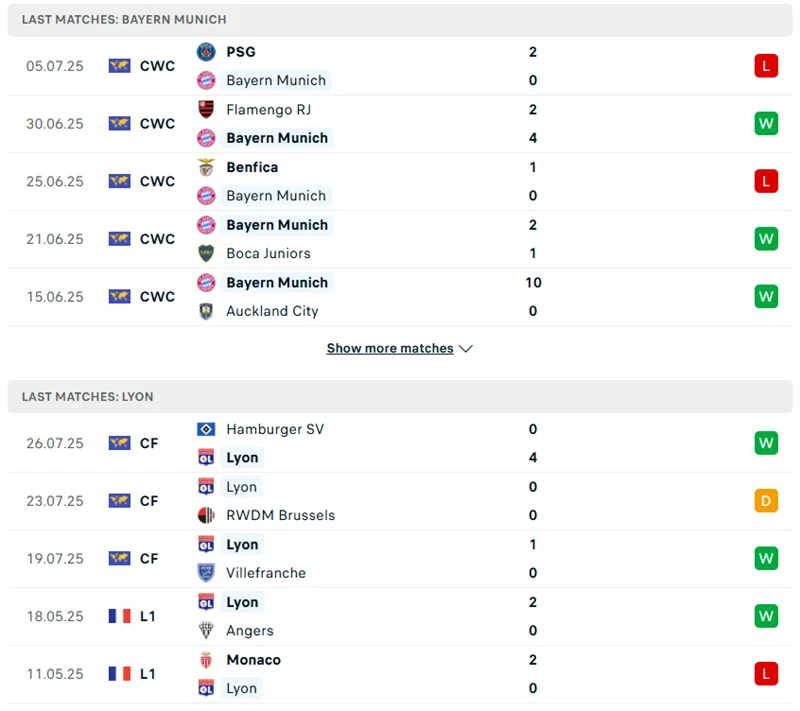The image size is (800, 711).
Task: Open the Show more matches link
Action: 390,349
